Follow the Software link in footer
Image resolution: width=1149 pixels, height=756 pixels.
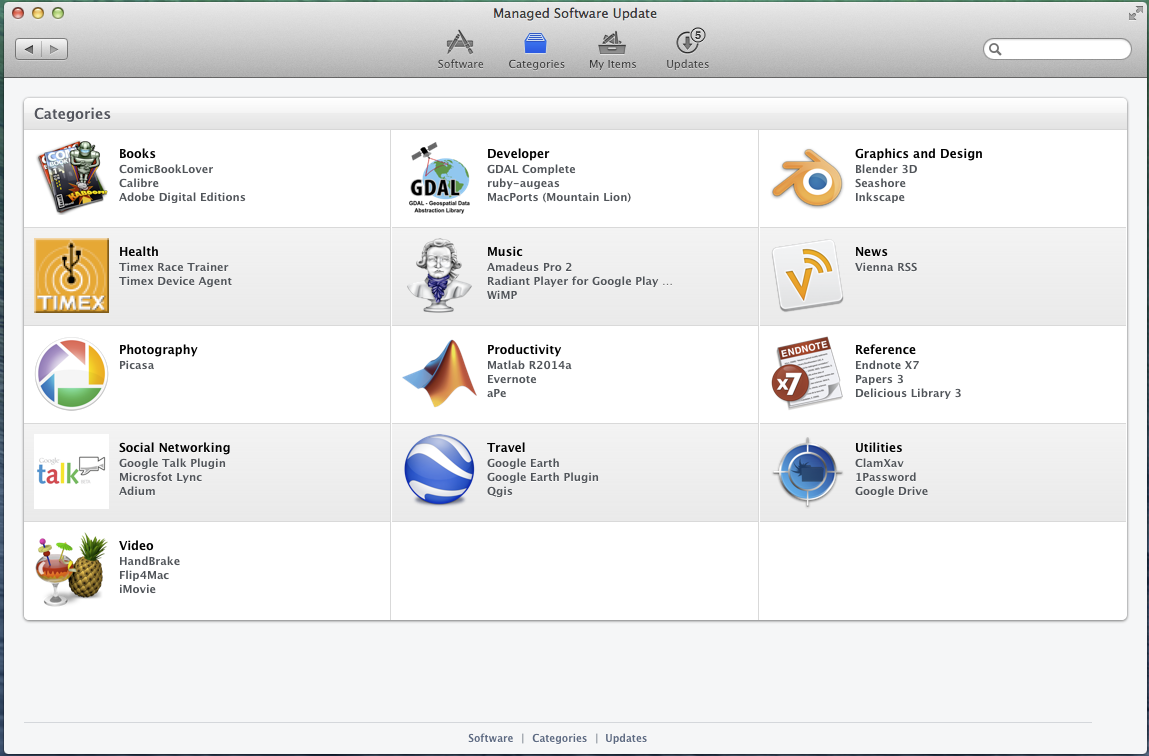click(490, 738)
